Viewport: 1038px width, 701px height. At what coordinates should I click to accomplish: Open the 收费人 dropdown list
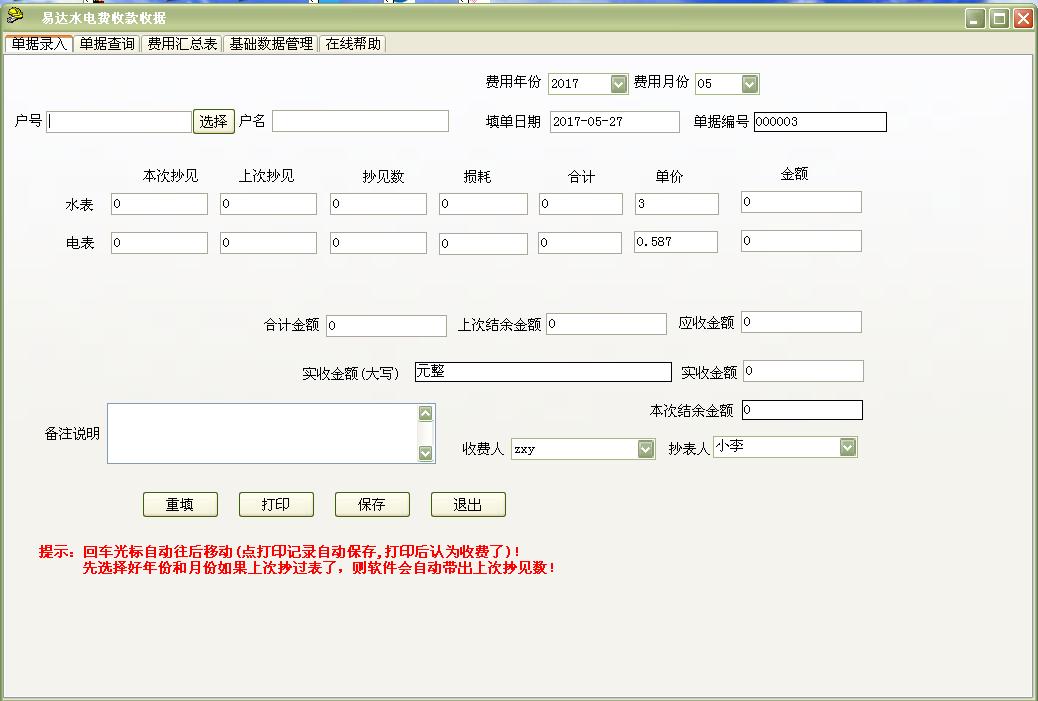click(647, 447)
